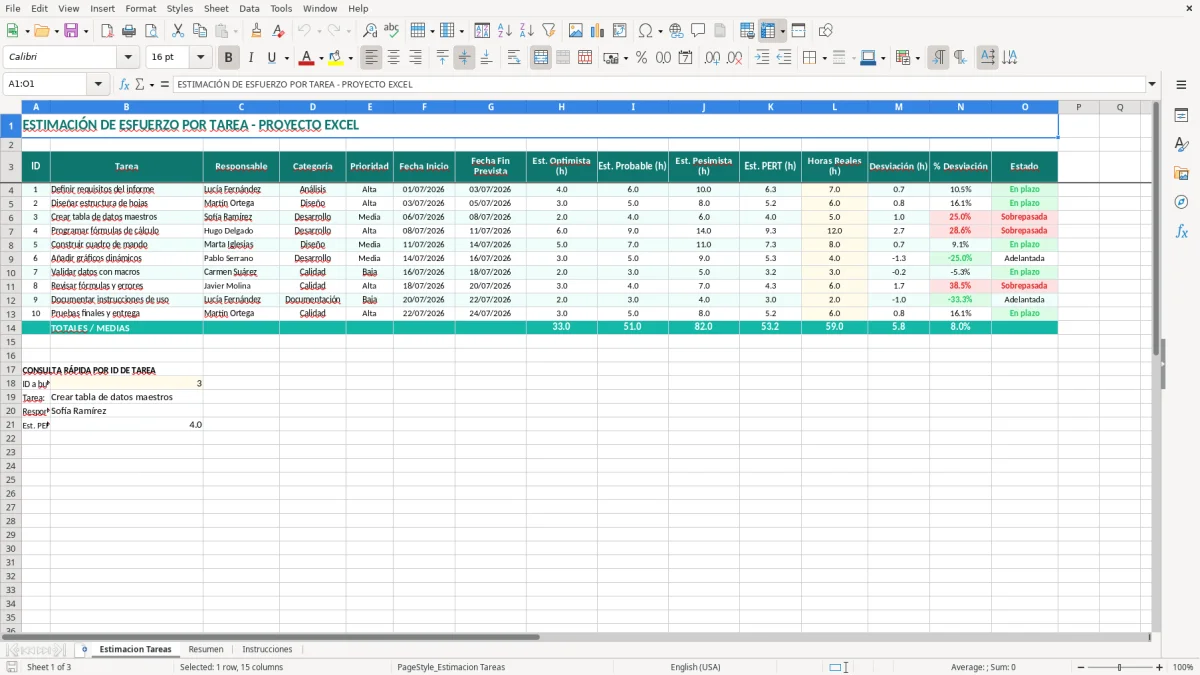This screenshot has width=1200, height=675.
Task: Expand the formula bar arrow
Action: 1152,84
